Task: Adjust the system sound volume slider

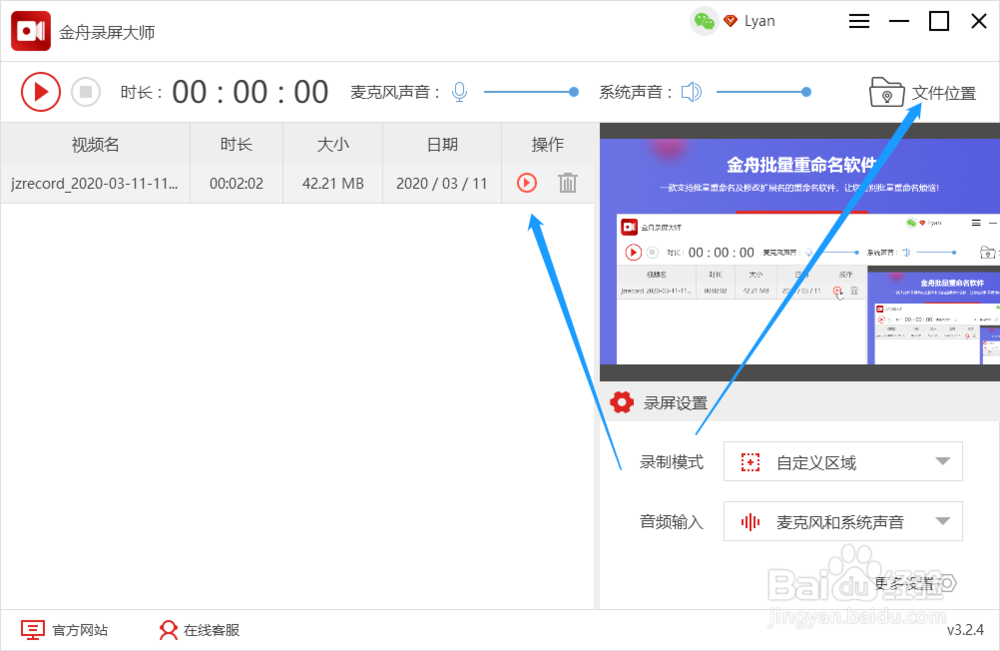Action: (x=763, y=92)
